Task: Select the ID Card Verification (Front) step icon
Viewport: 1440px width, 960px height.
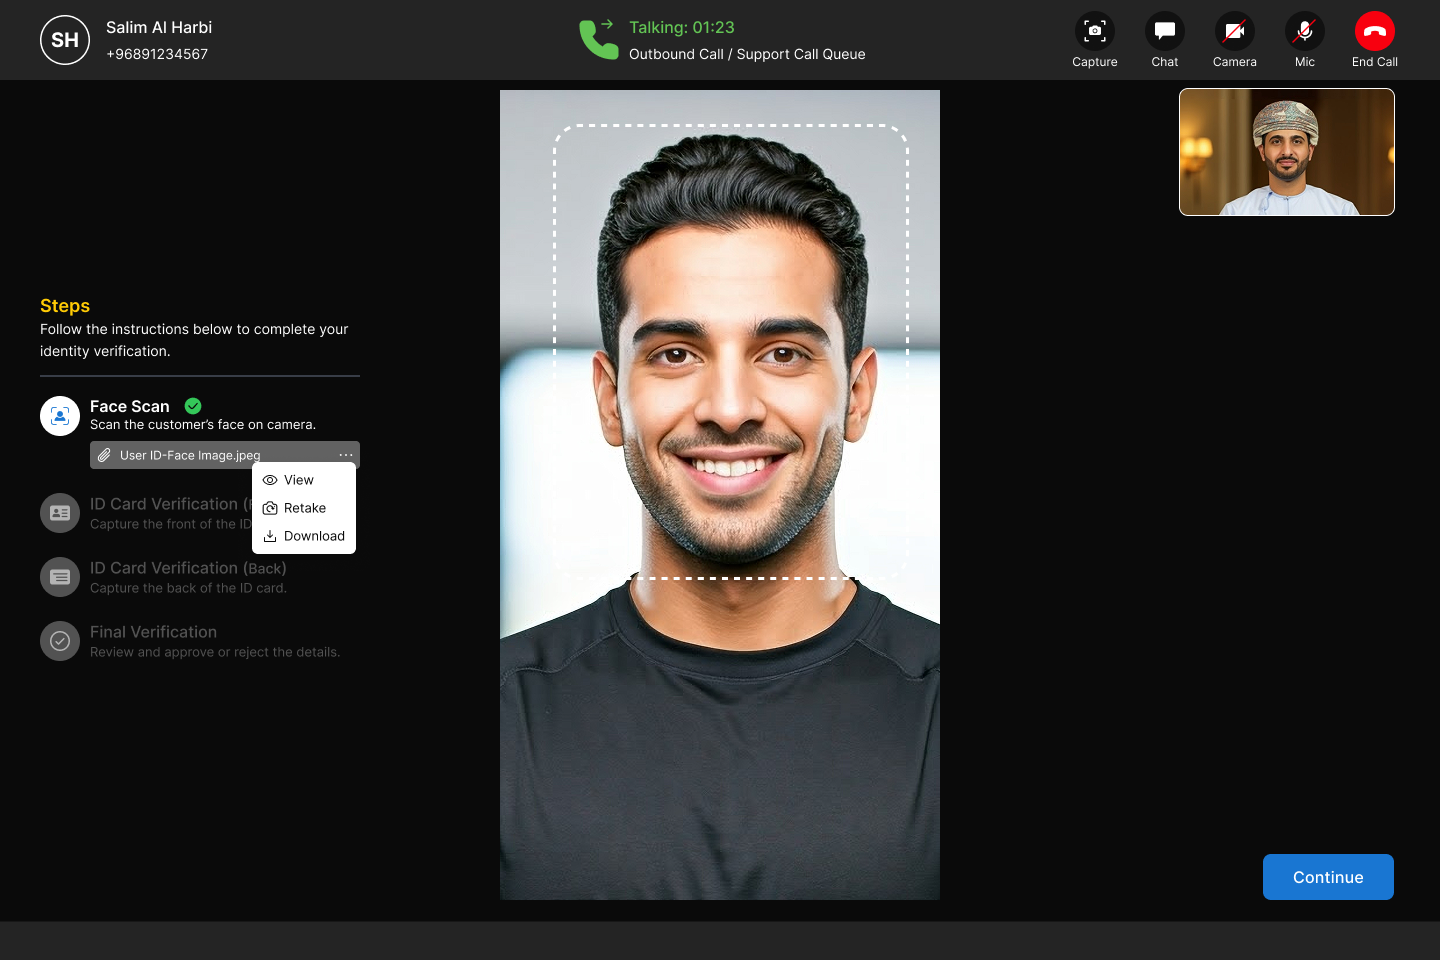Action: click(x=59, y=512)
